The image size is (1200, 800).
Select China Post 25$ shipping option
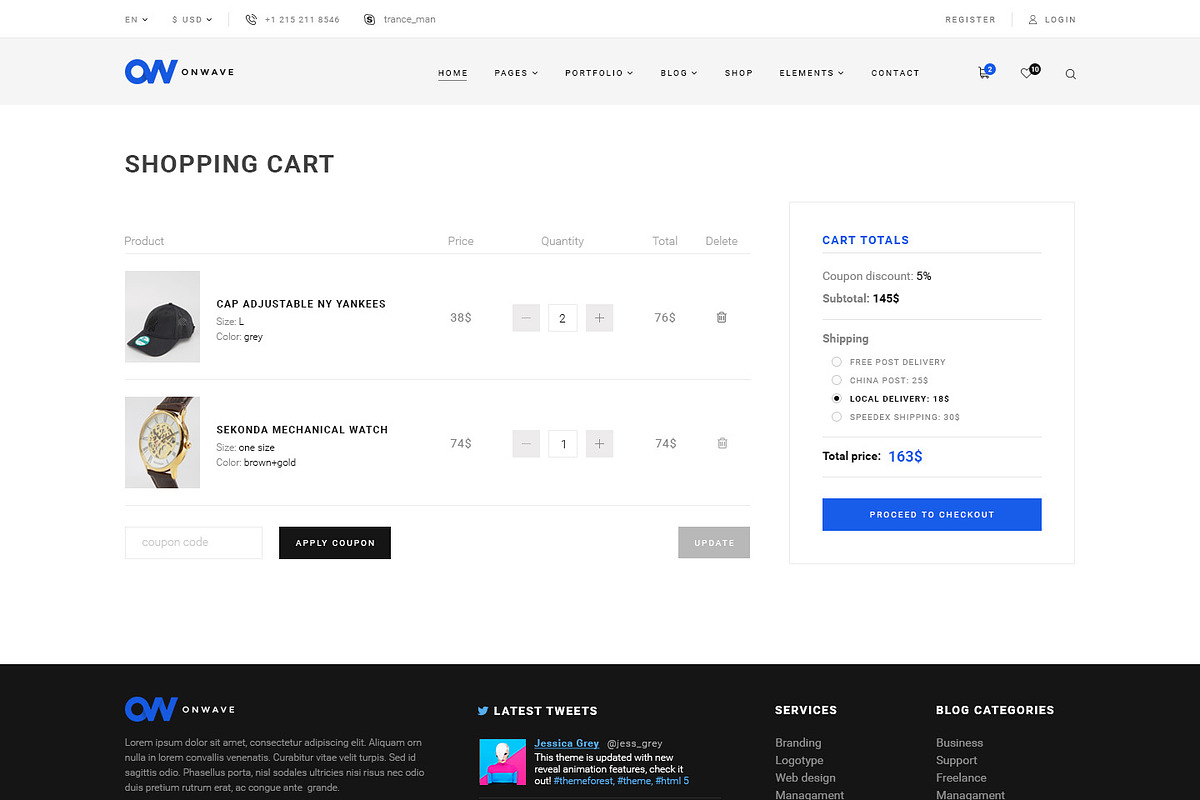[x=837, y=380]
